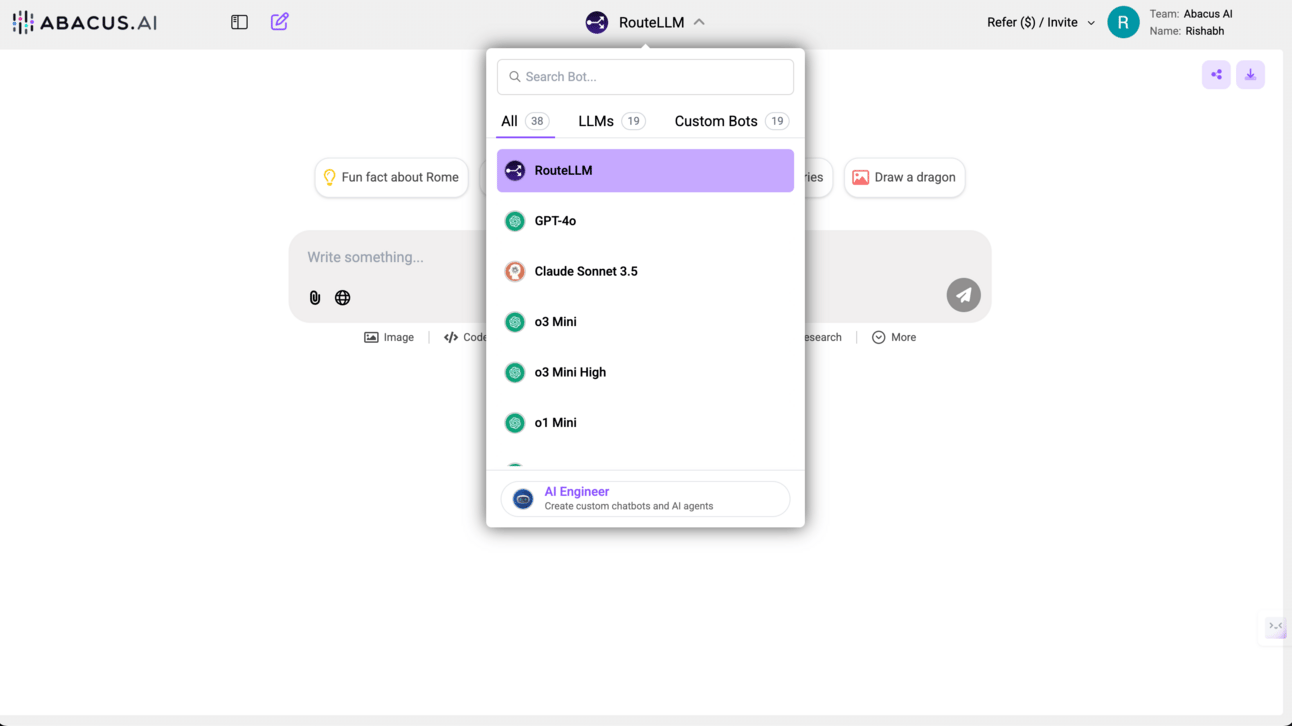1292x726 pixels.
Task: Click the Name: Rishabh text
Action: coord(1187,31)
